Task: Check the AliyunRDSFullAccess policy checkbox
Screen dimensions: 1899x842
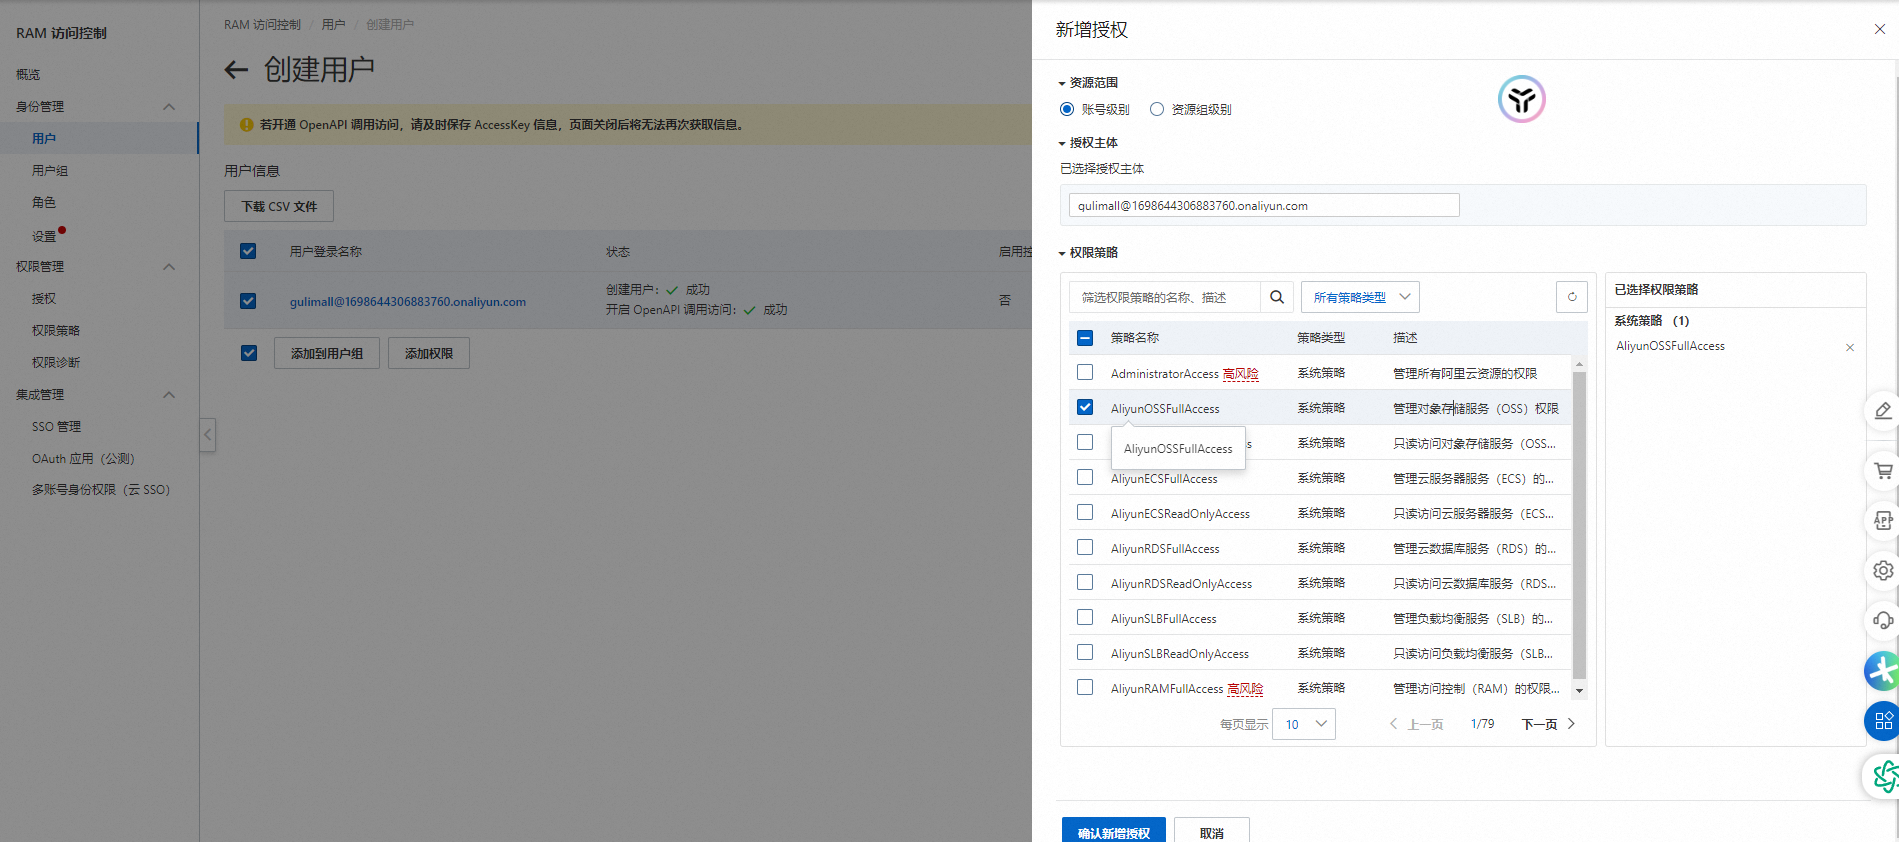Action: coord(1085,547)
